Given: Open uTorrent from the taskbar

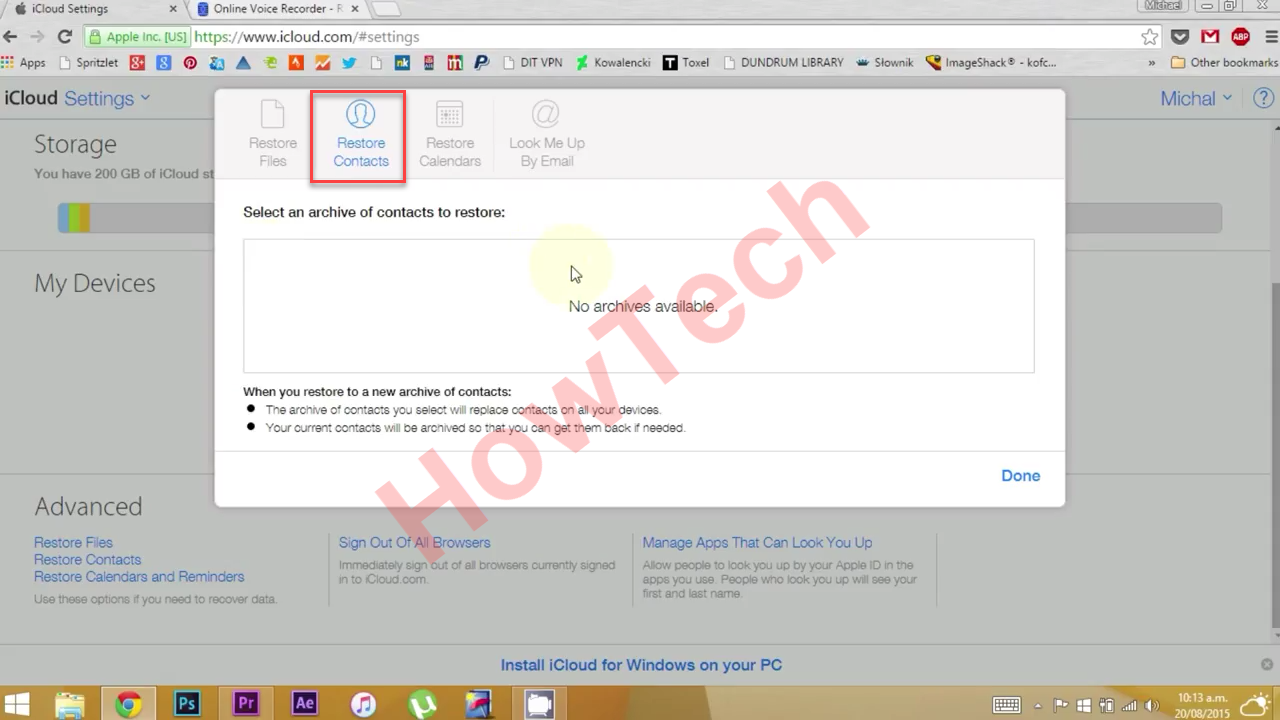Looking at the screenshot, I should 422,704.
